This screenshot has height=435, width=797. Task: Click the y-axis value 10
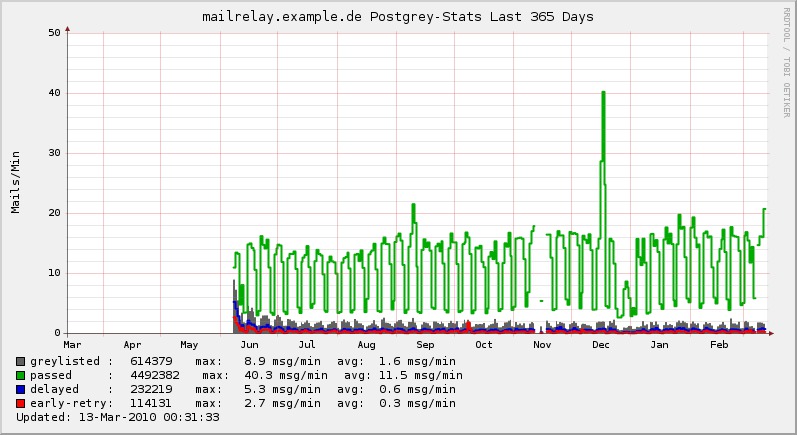pos(54,273)
